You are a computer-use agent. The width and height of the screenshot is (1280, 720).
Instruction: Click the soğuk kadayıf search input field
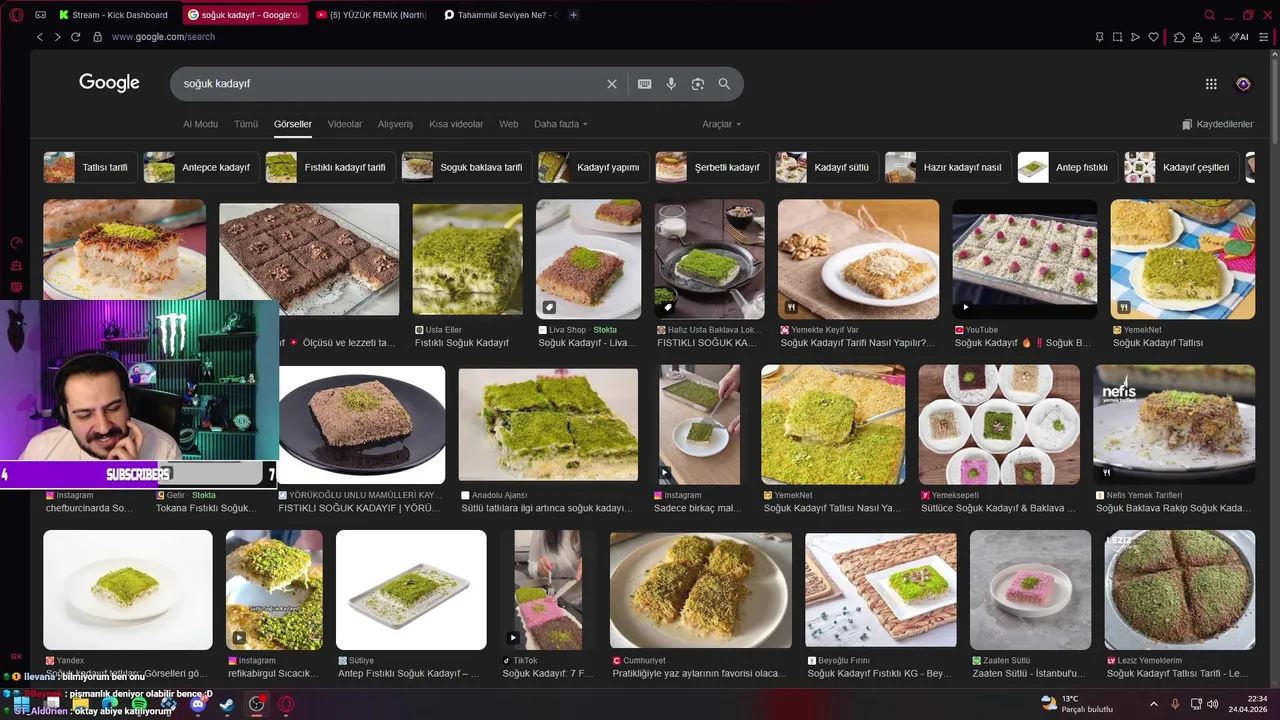pos(390,84)
